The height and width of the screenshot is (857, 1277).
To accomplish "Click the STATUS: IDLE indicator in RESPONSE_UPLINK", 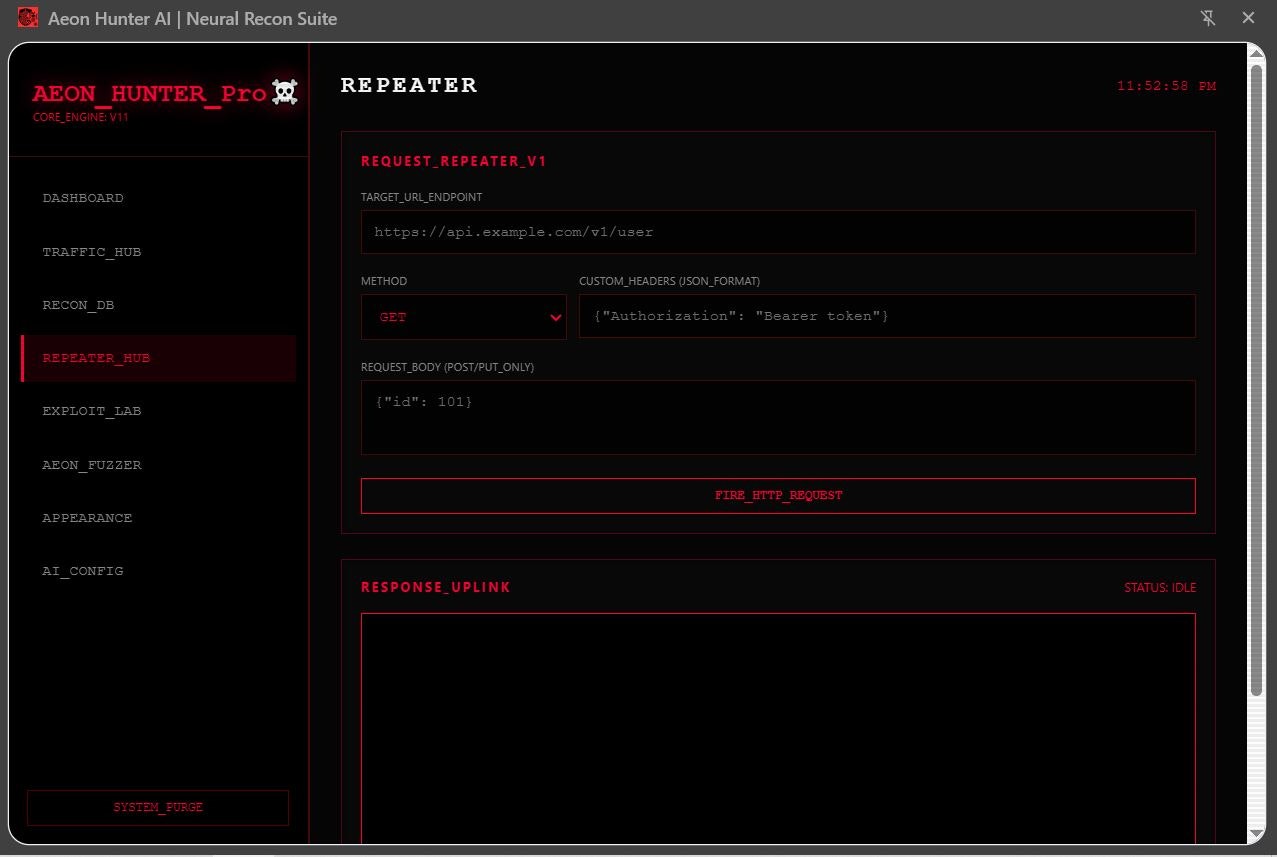I will pyautogui.click(x=1159, y=588).
